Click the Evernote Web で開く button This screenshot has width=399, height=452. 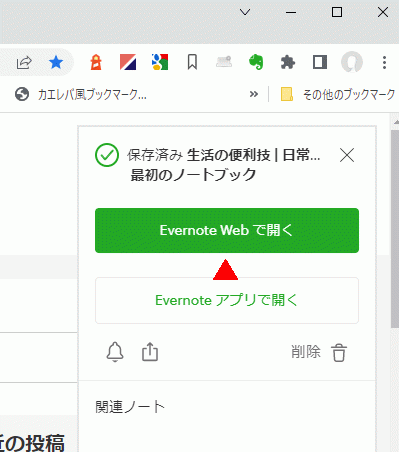[227, 230]
